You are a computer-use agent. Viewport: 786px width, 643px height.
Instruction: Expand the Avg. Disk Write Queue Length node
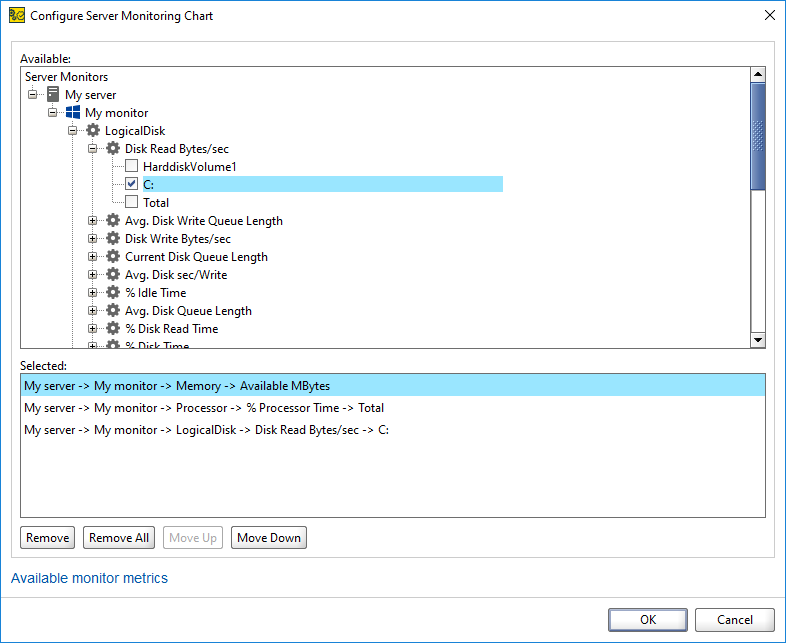click(x=93, y=221)
